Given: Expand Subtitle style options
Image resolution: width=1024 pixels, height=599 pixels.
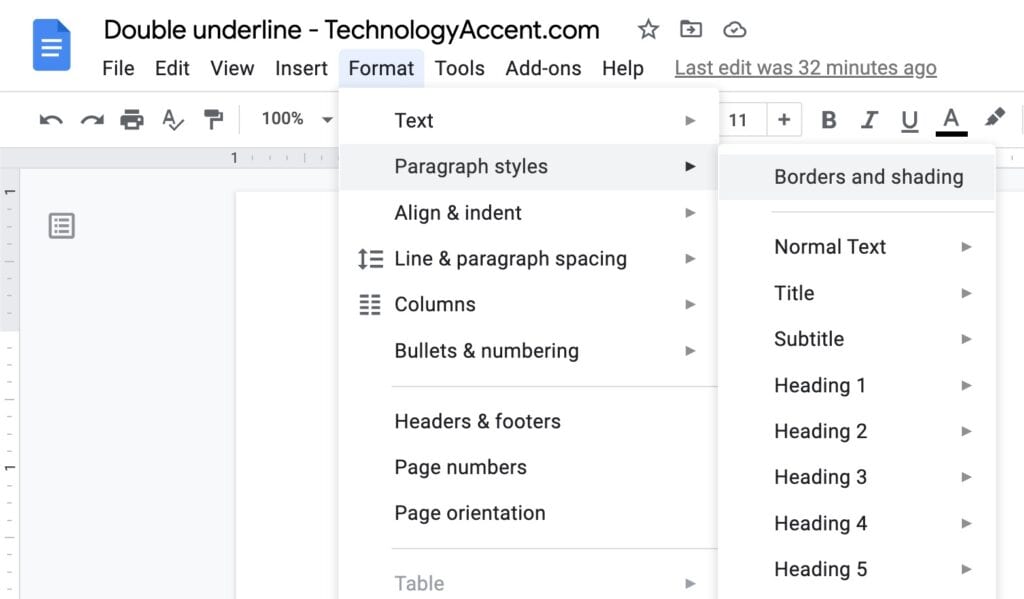Looking at the screenshot, I should pos(857,339).
